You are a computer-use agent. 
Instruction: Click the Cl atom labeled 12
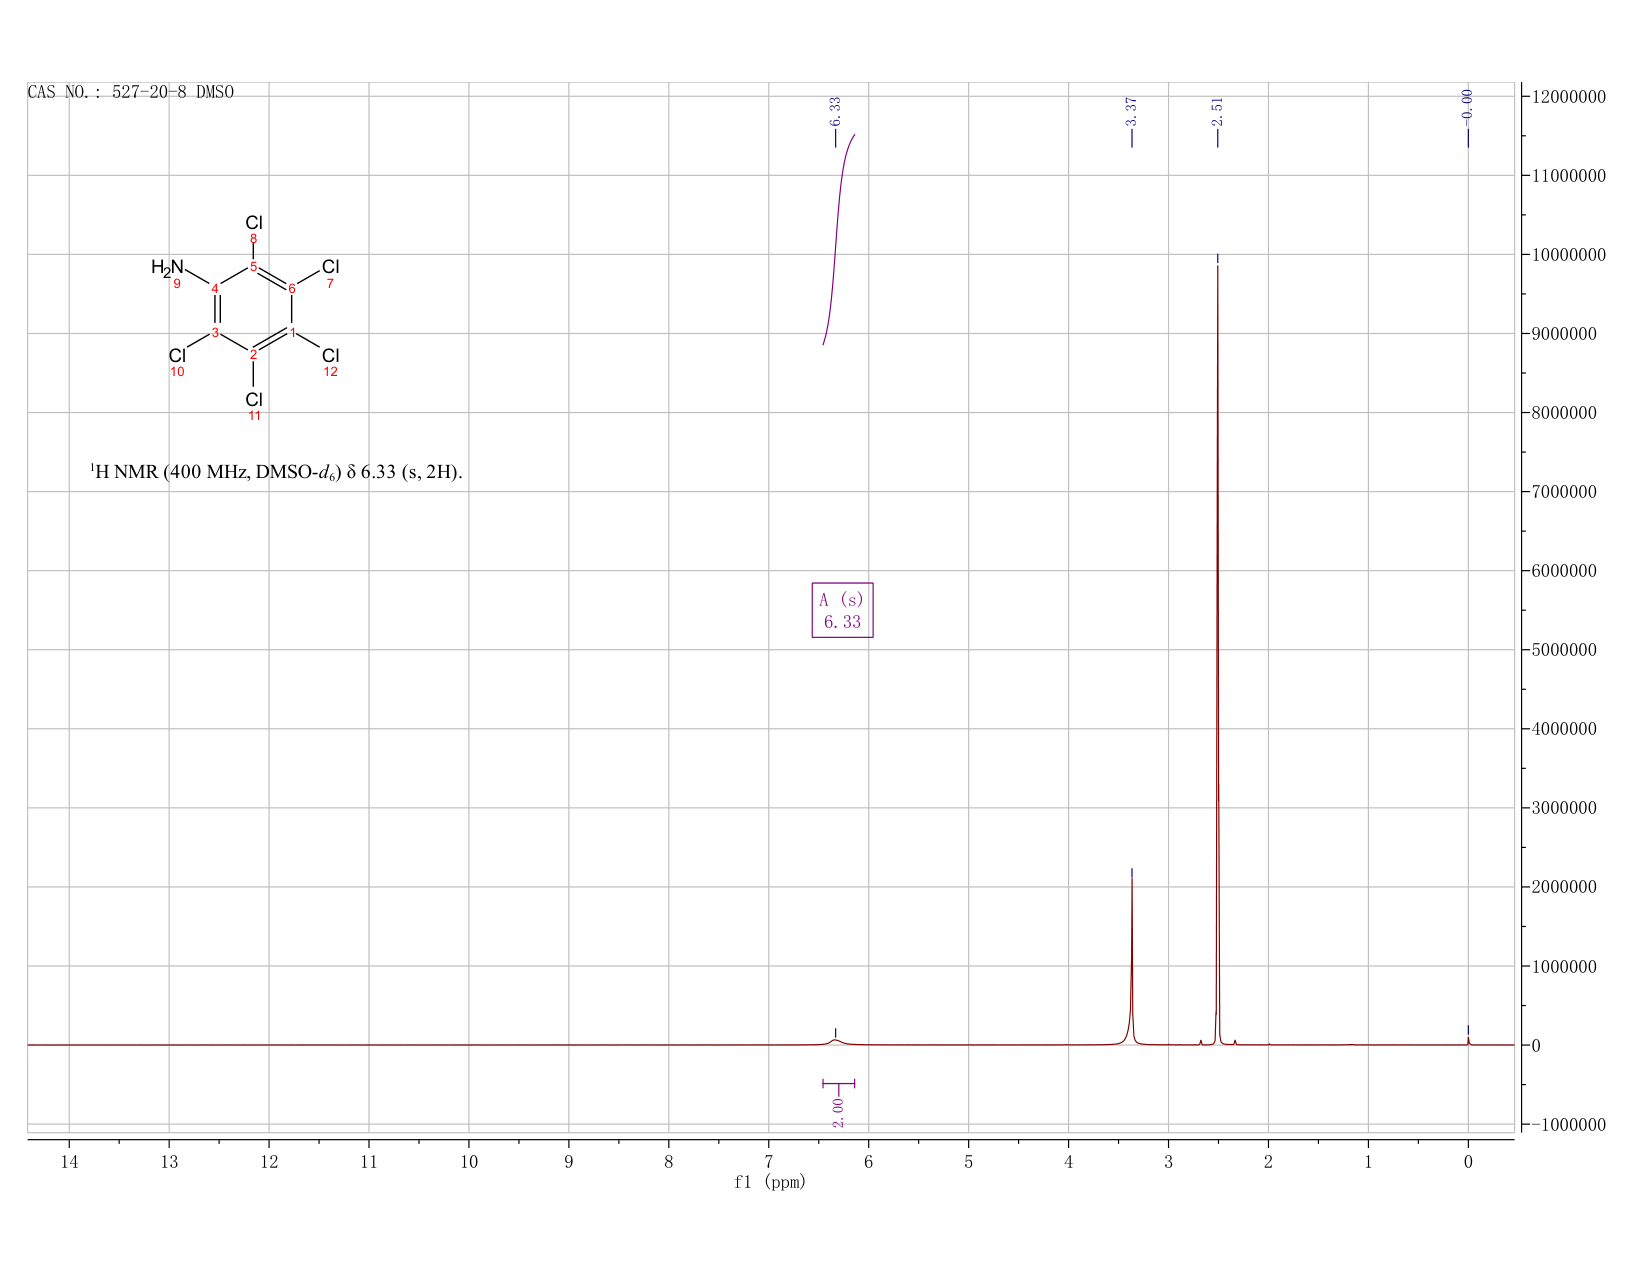(331, 355)
